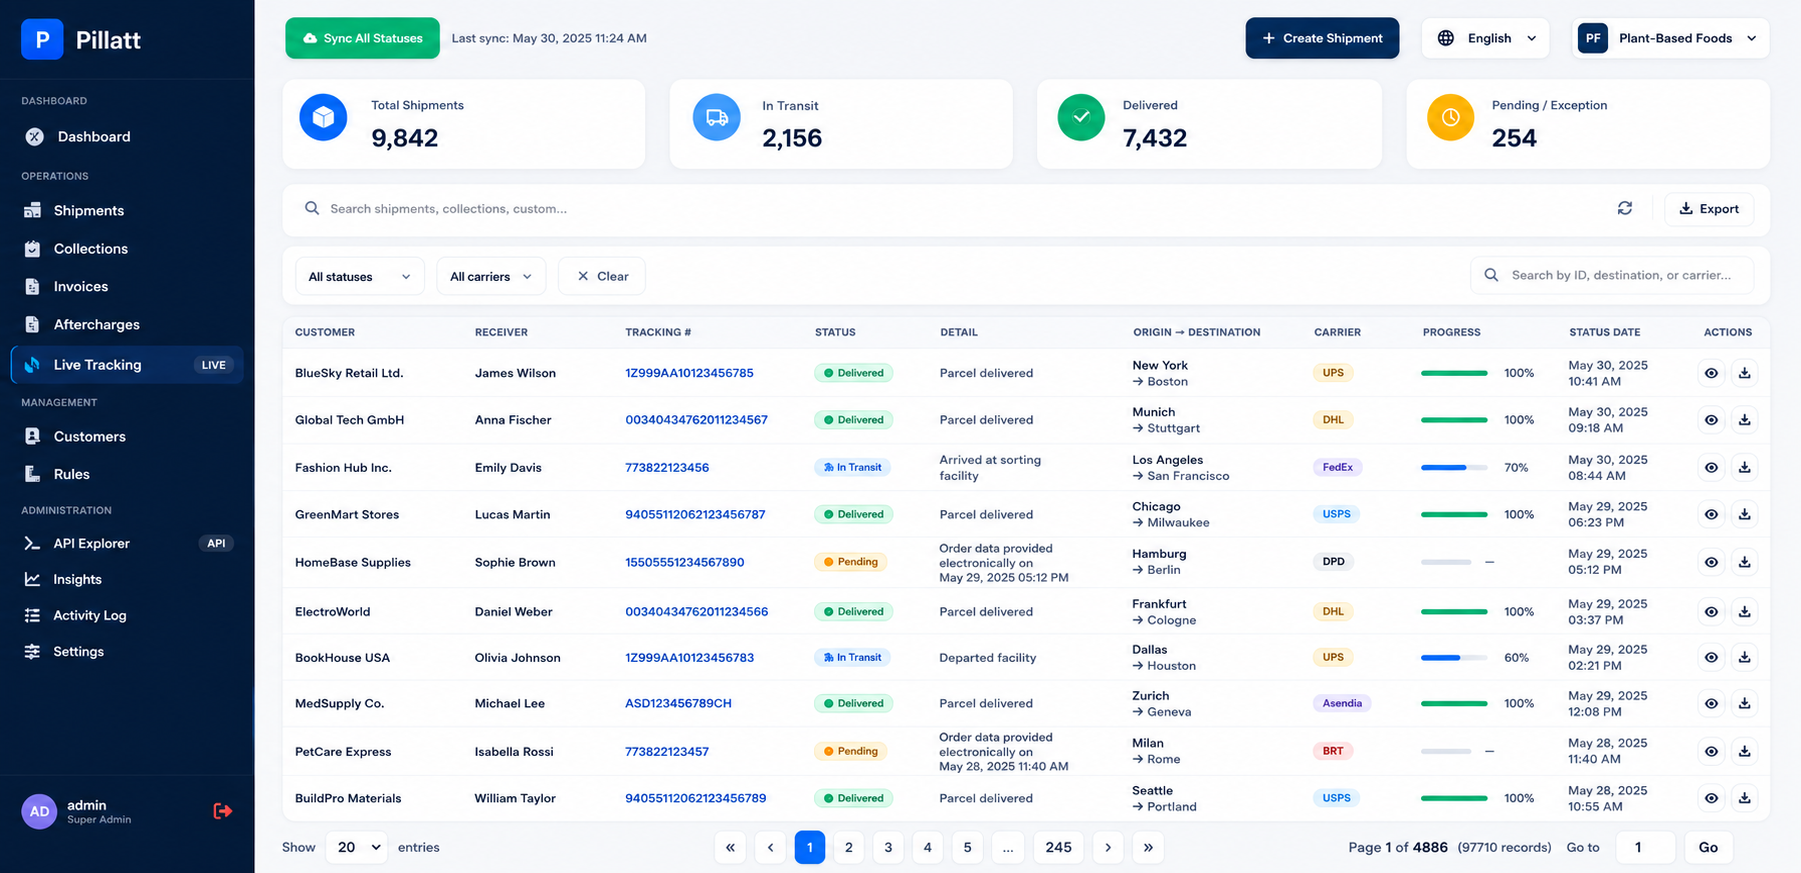Download the BlueSky Retail Ltd. shipment
Image resolution: width=1801 pixels, height=873 pixels.
(x=1744, y=373)
